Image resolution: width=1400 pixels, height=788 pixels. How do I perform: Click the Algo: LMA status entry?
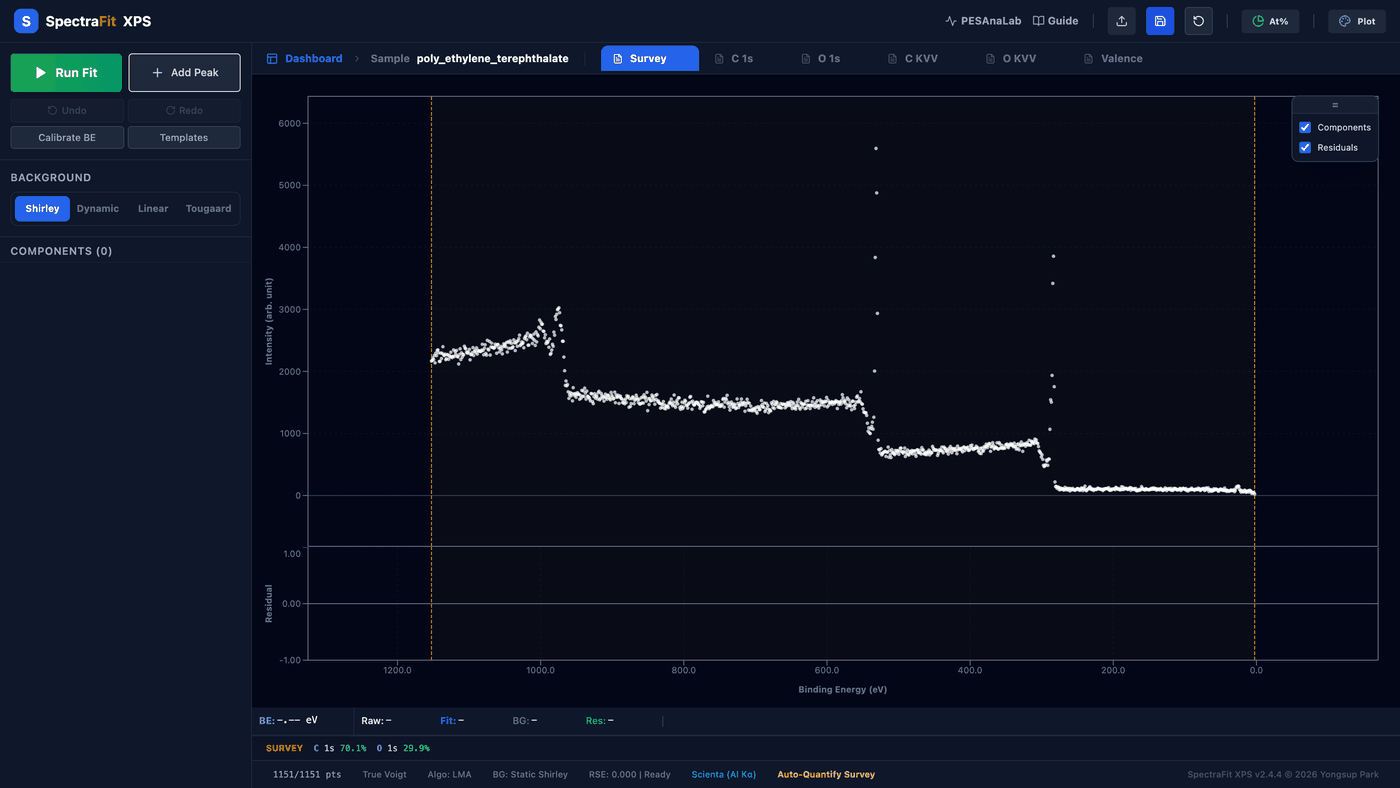[x=450, y=775]
